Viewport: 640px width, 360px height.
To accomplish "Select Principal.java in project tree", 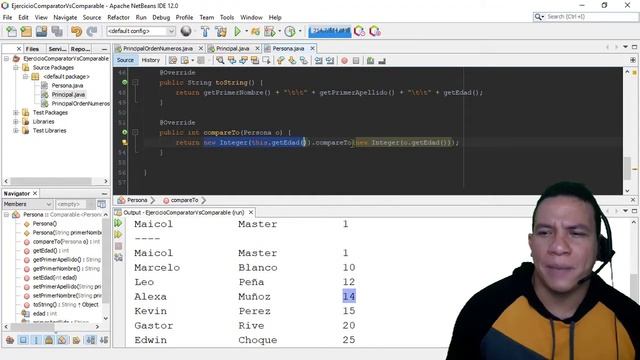I will [x=68, y=95].
